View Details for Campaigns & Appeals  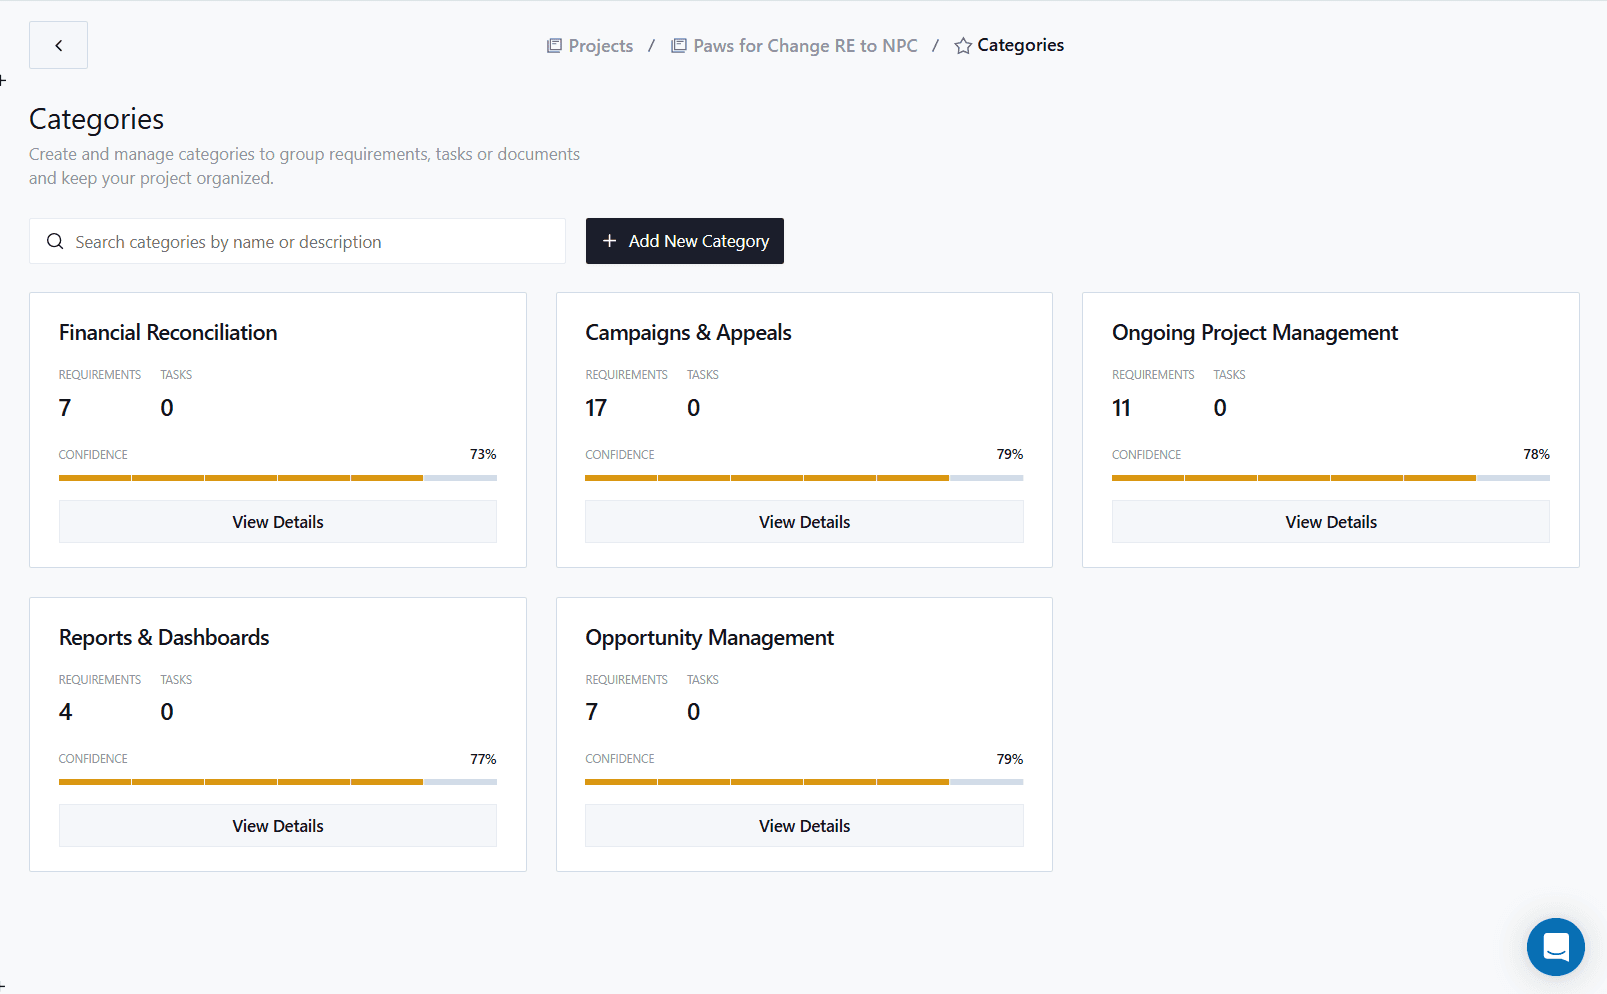tap(804, 521)
